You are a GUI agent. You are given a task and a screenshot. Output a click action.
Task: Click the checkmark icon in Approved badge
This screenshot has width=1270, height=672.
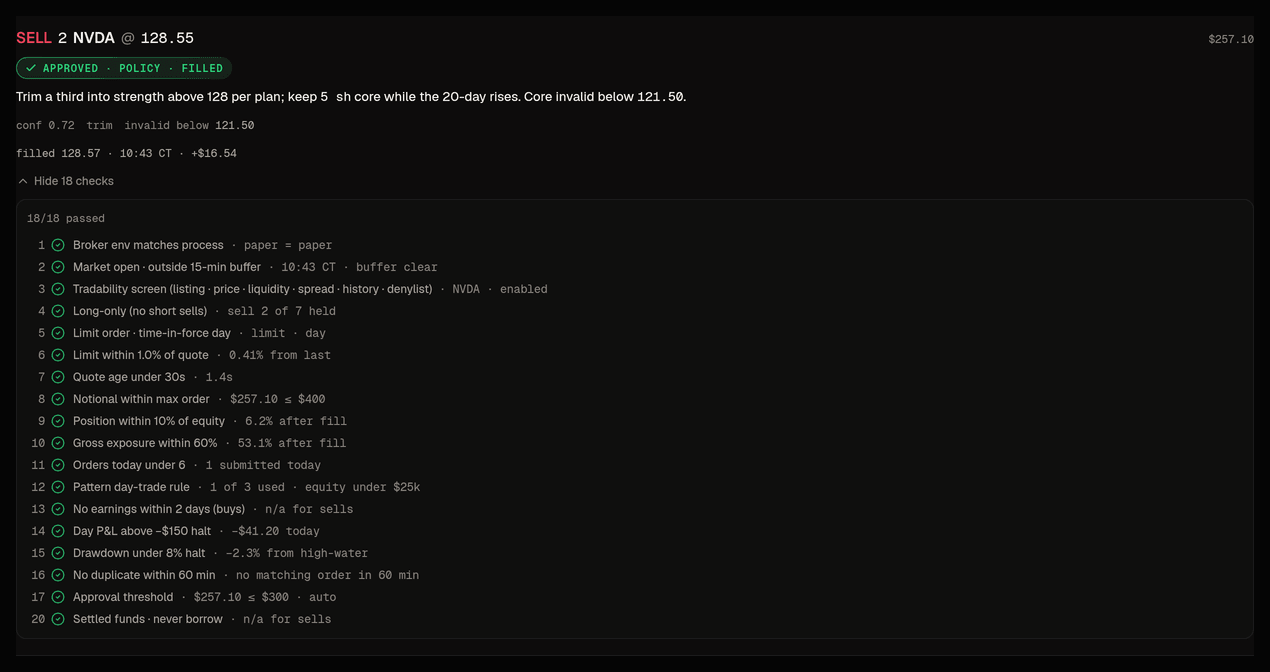31,68
